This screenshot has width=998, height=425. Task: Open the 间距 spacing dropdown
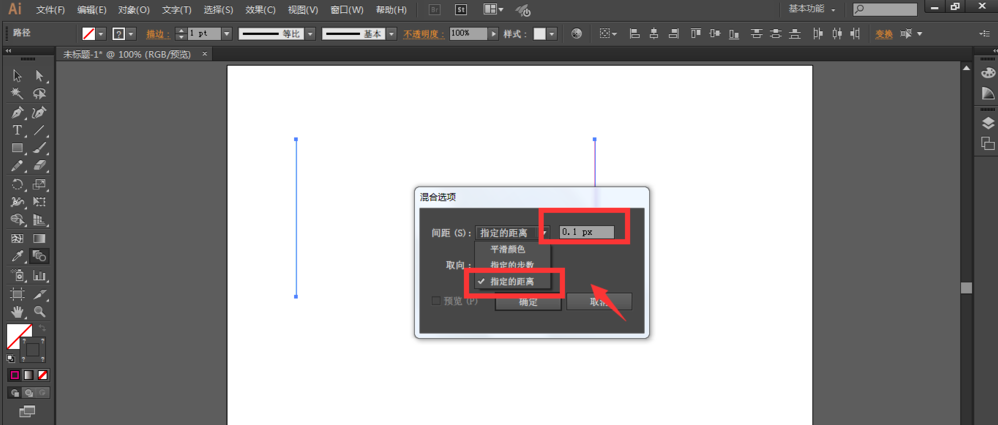click(544, 232)
